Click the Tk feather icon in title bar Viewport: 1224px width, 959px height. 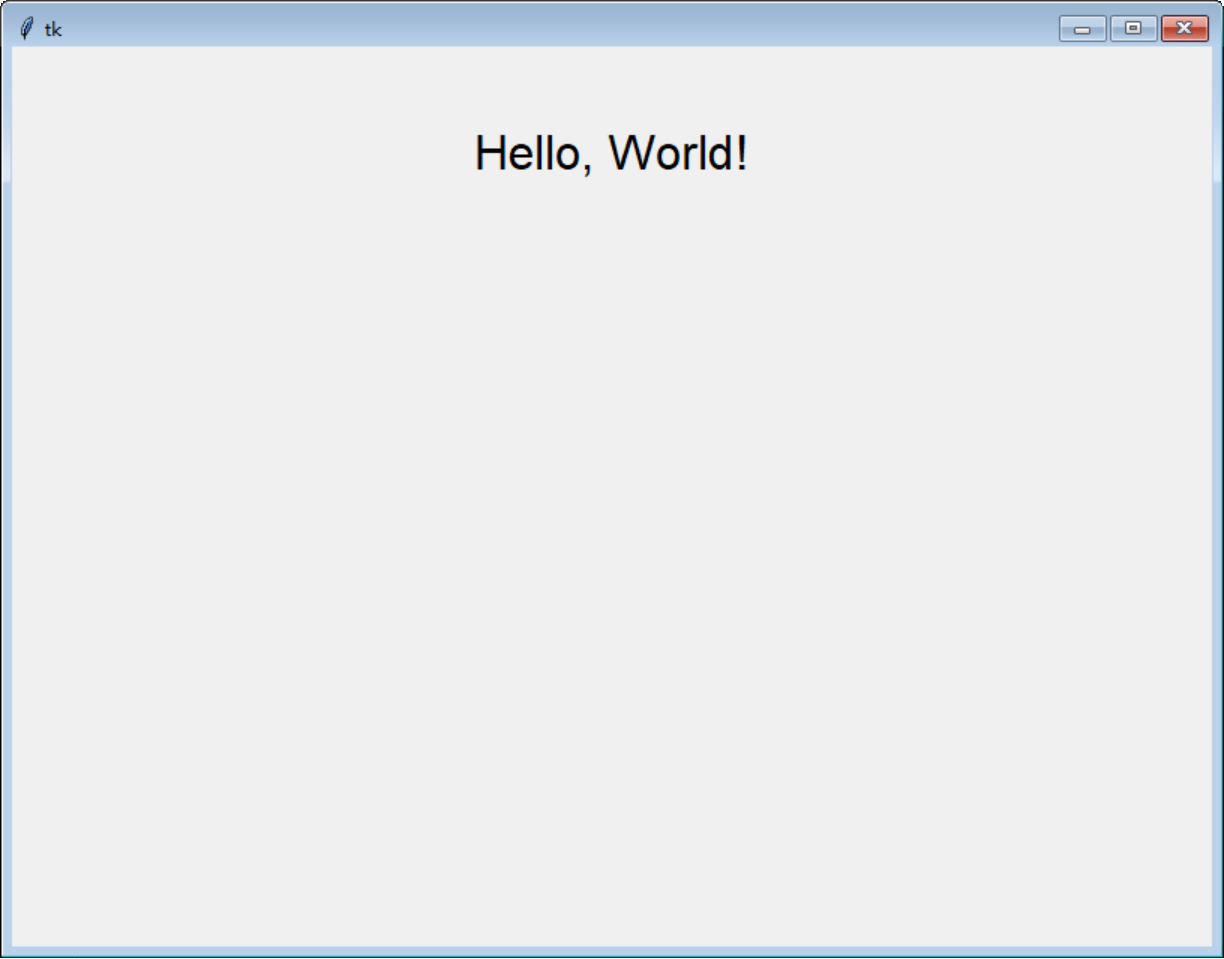click(x=27, y=28)
